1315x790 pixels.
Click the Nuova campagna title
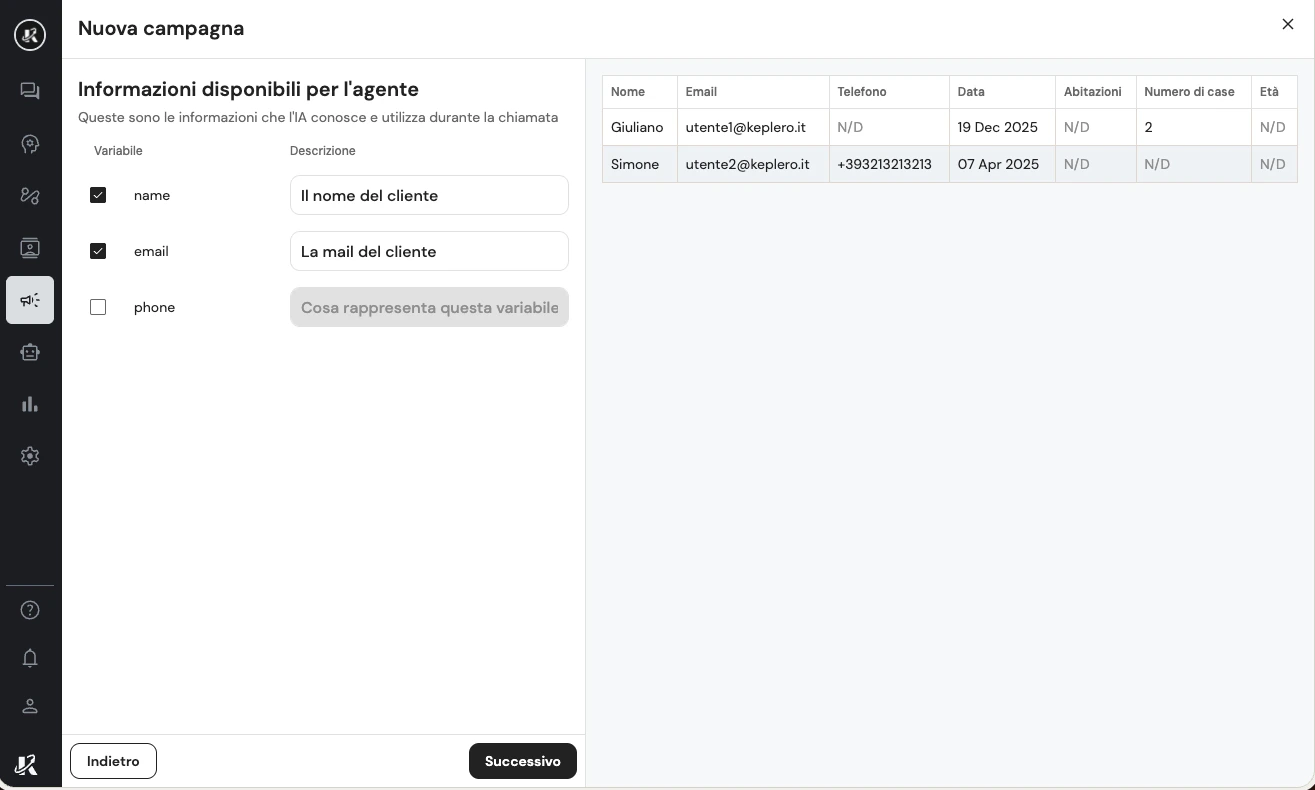point(161,28)
